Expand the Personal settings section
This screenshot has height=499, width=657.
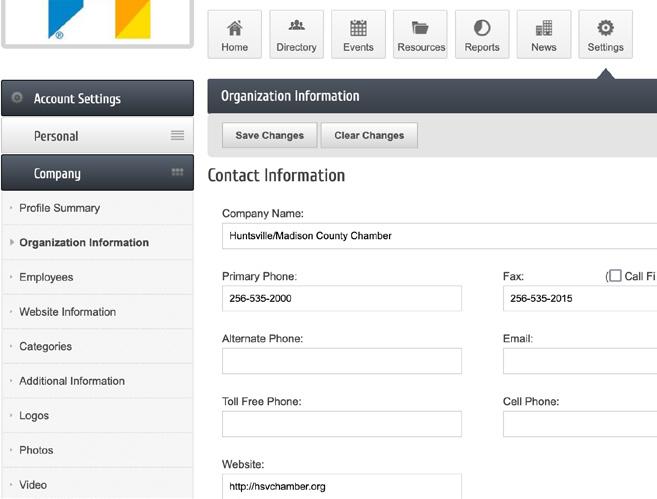tap(97, 135)
